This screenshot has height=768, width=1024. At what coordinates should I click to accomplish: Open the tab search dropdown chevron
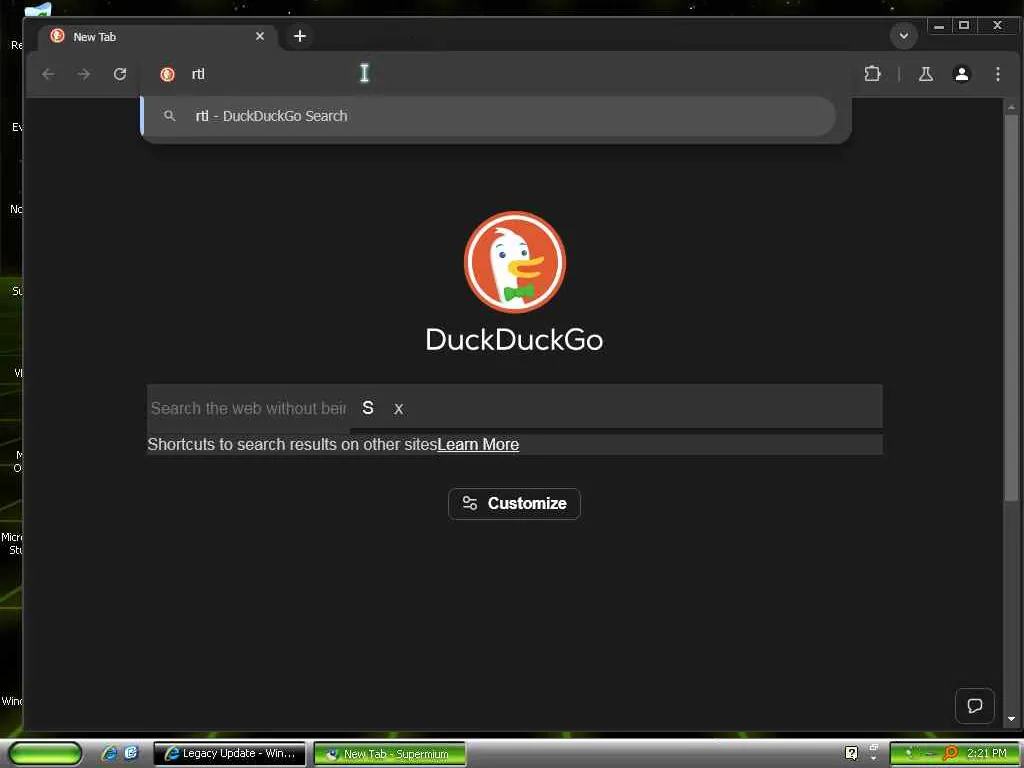(904, 36)
